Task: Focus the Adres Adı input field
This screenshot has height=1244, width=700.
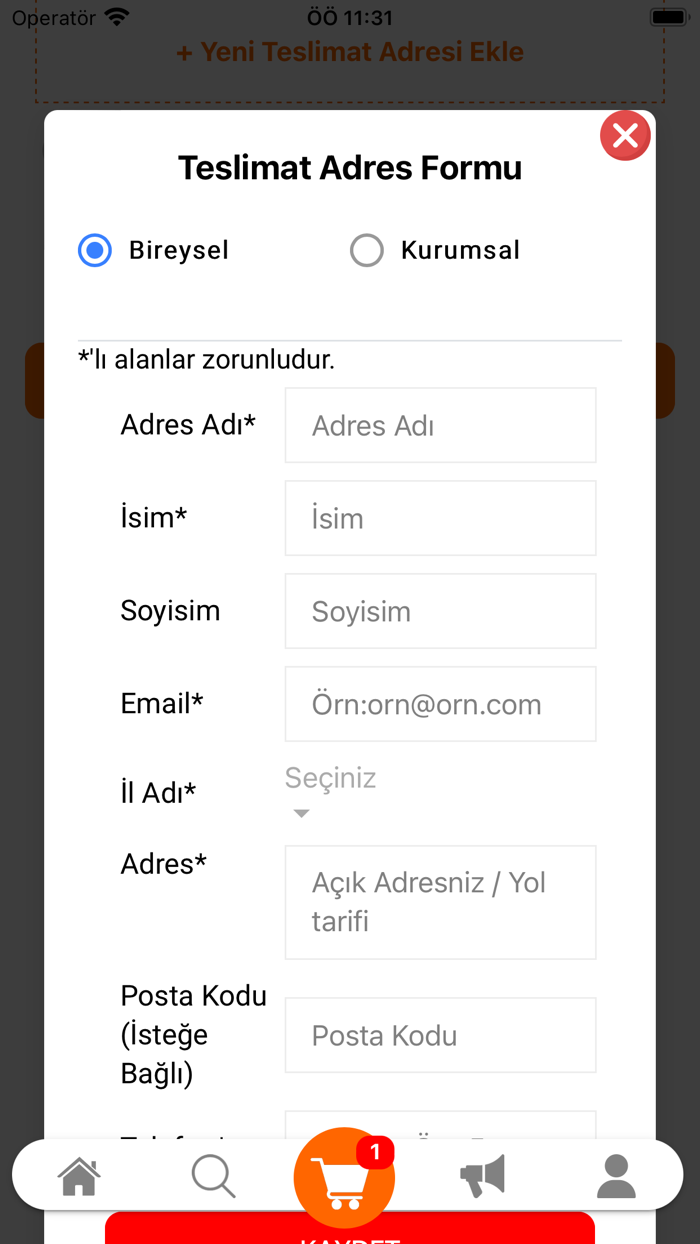Action: (440, 425)
